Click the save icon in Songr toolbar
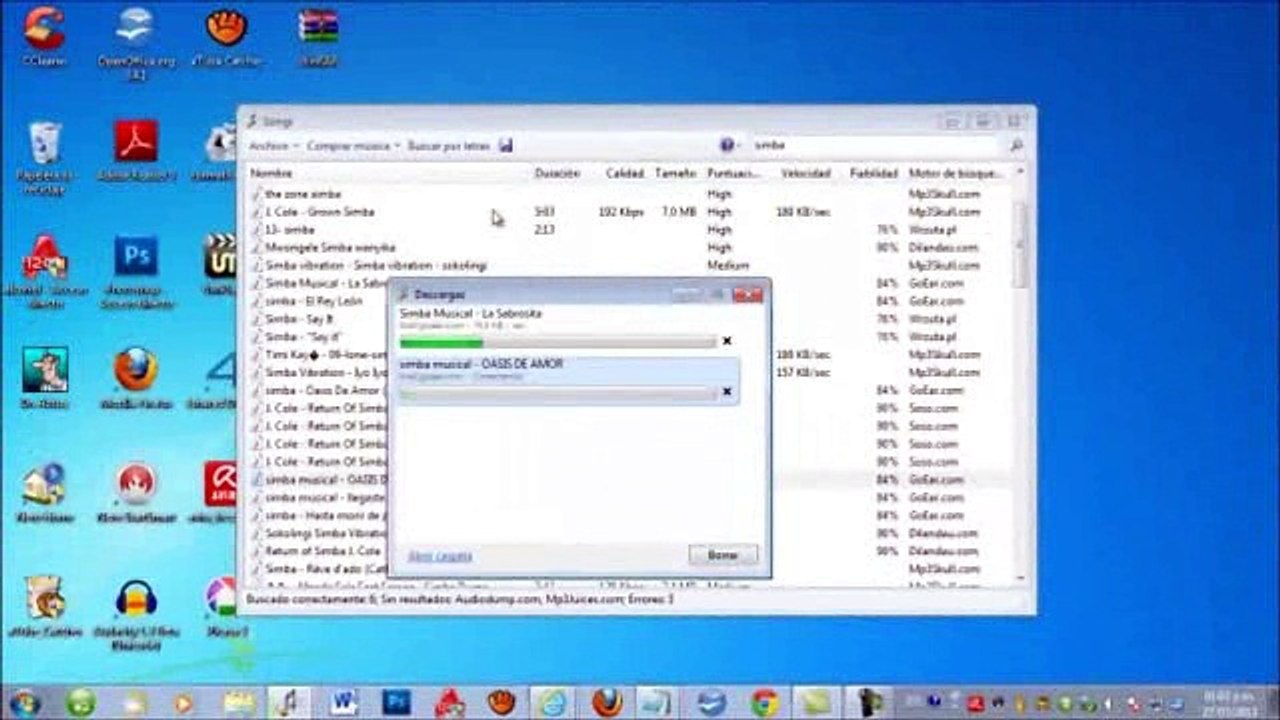The image size is (1280, 720). pyautogui.click(x=506, y=145)
